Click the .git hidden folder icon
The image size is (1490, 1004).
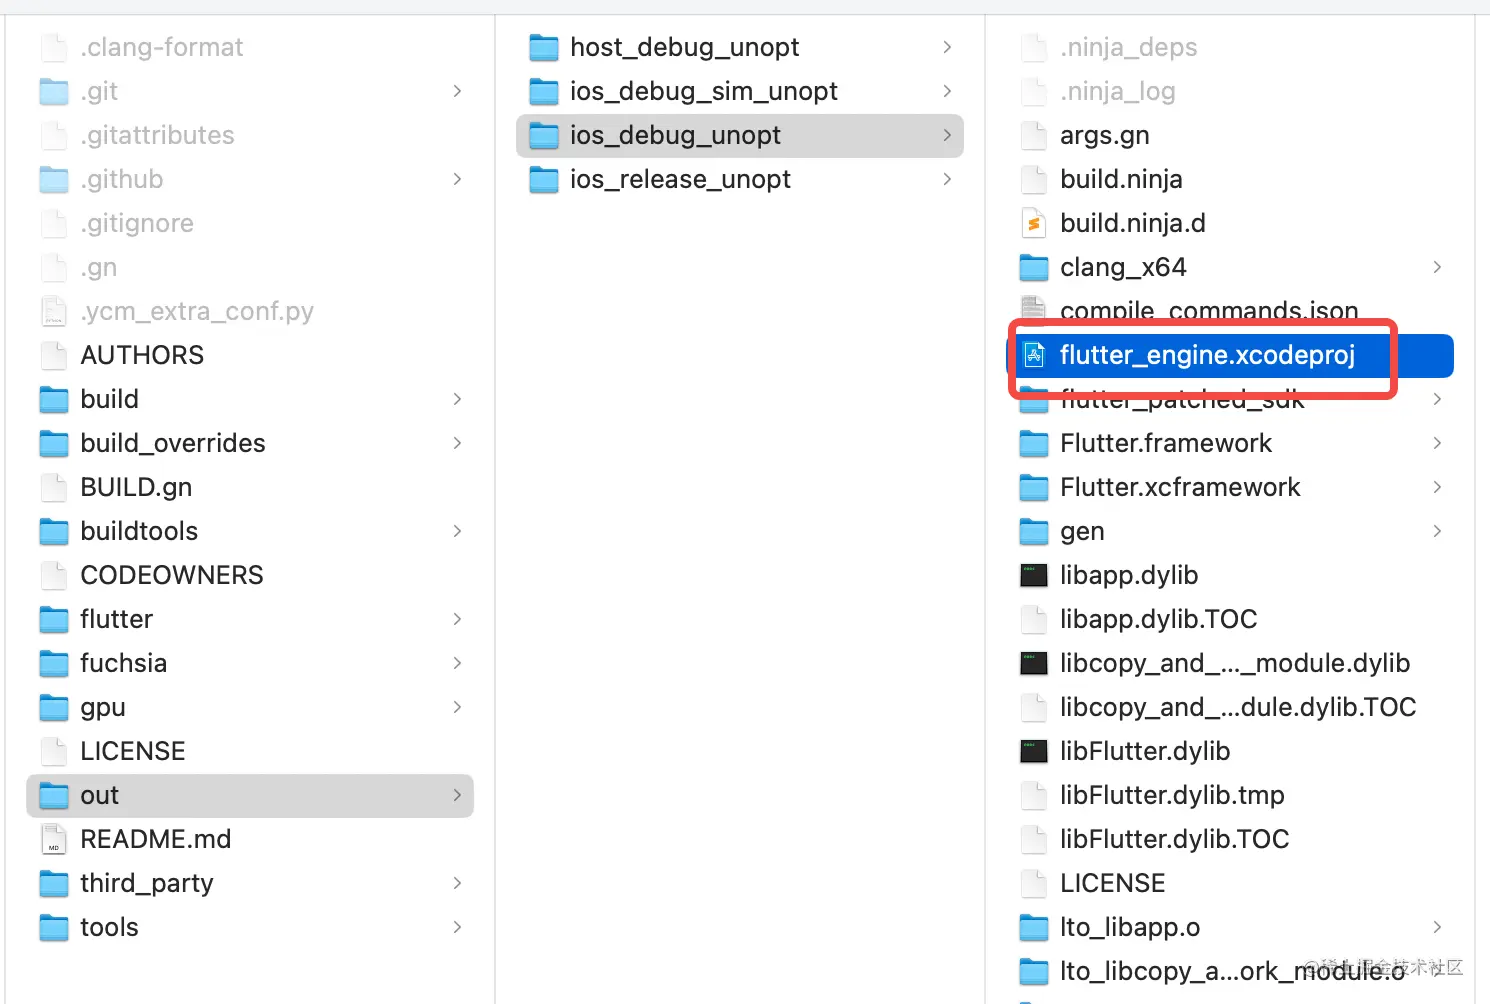54,91
